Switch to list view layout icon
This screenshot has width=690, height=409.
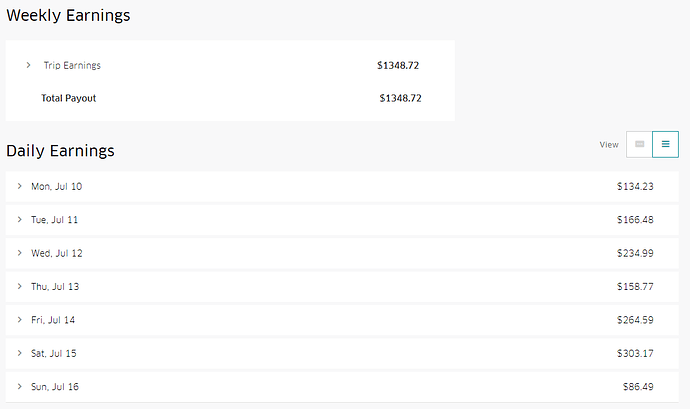click(665, 144)
